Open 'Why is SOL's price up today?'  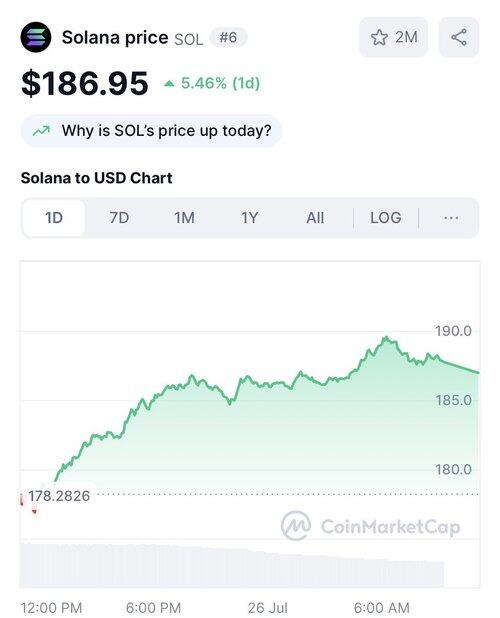pos(151,131)
